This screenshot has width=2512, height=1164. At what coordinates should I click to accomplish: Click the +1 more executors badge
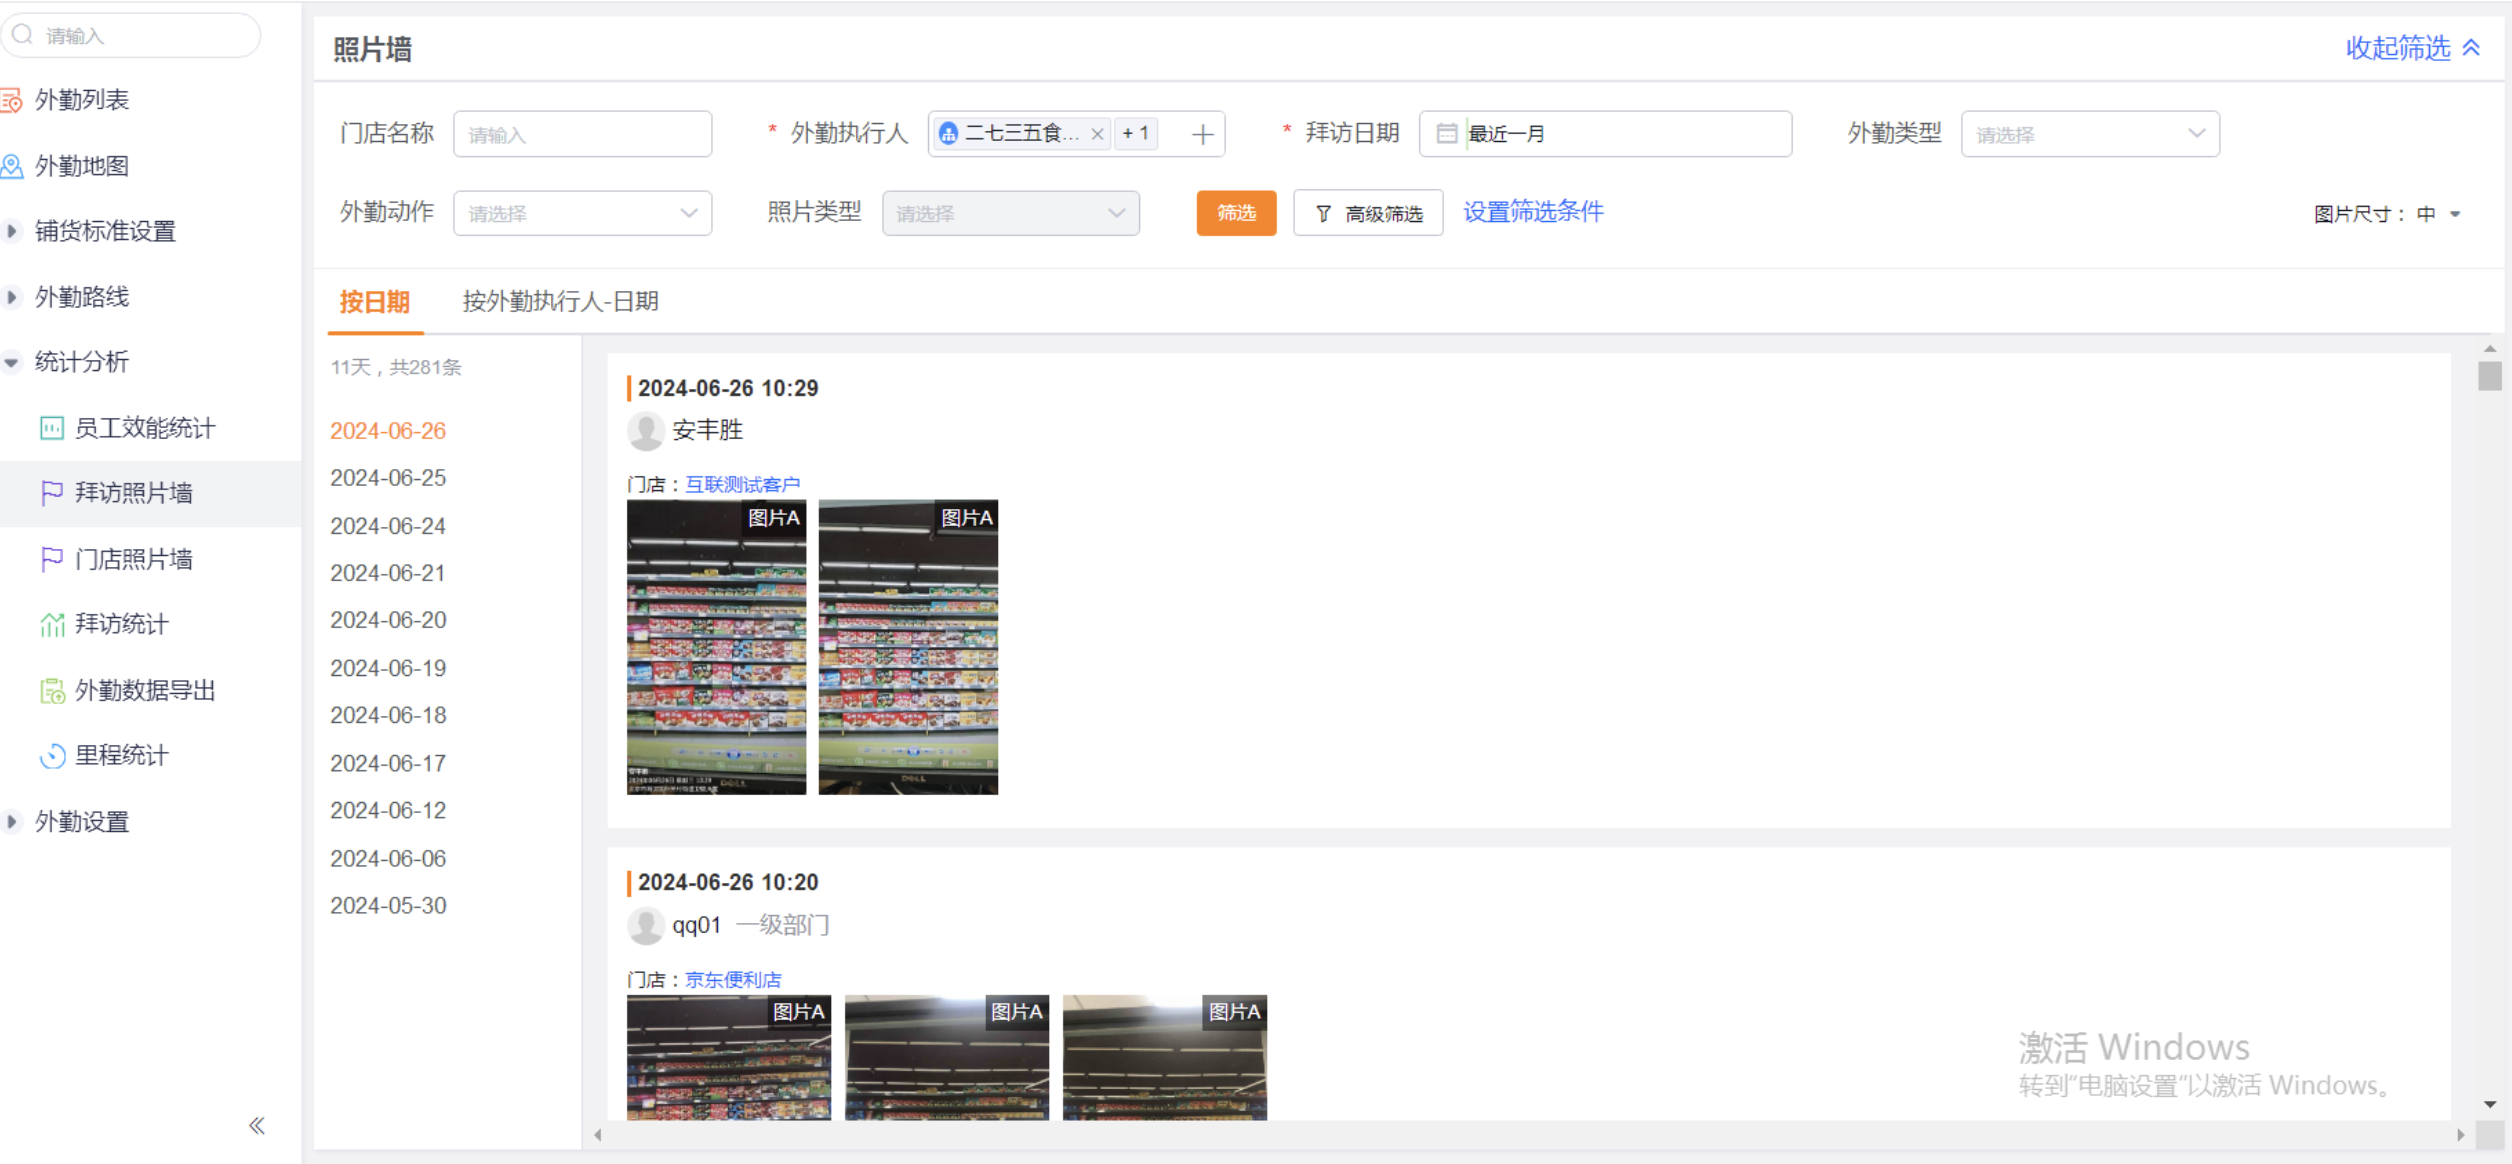click(x=1135, y=134)
